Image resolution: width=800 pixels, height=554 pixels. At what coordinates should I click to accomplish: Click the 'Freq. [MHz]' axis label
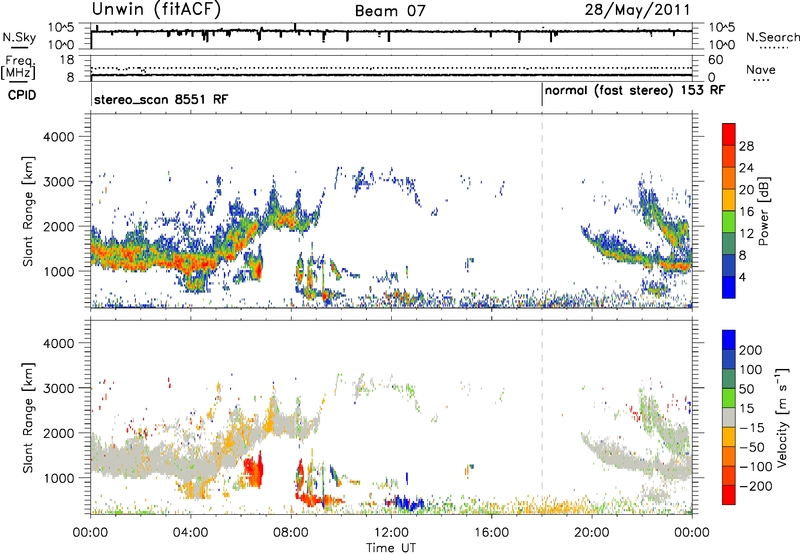(19, 67)
